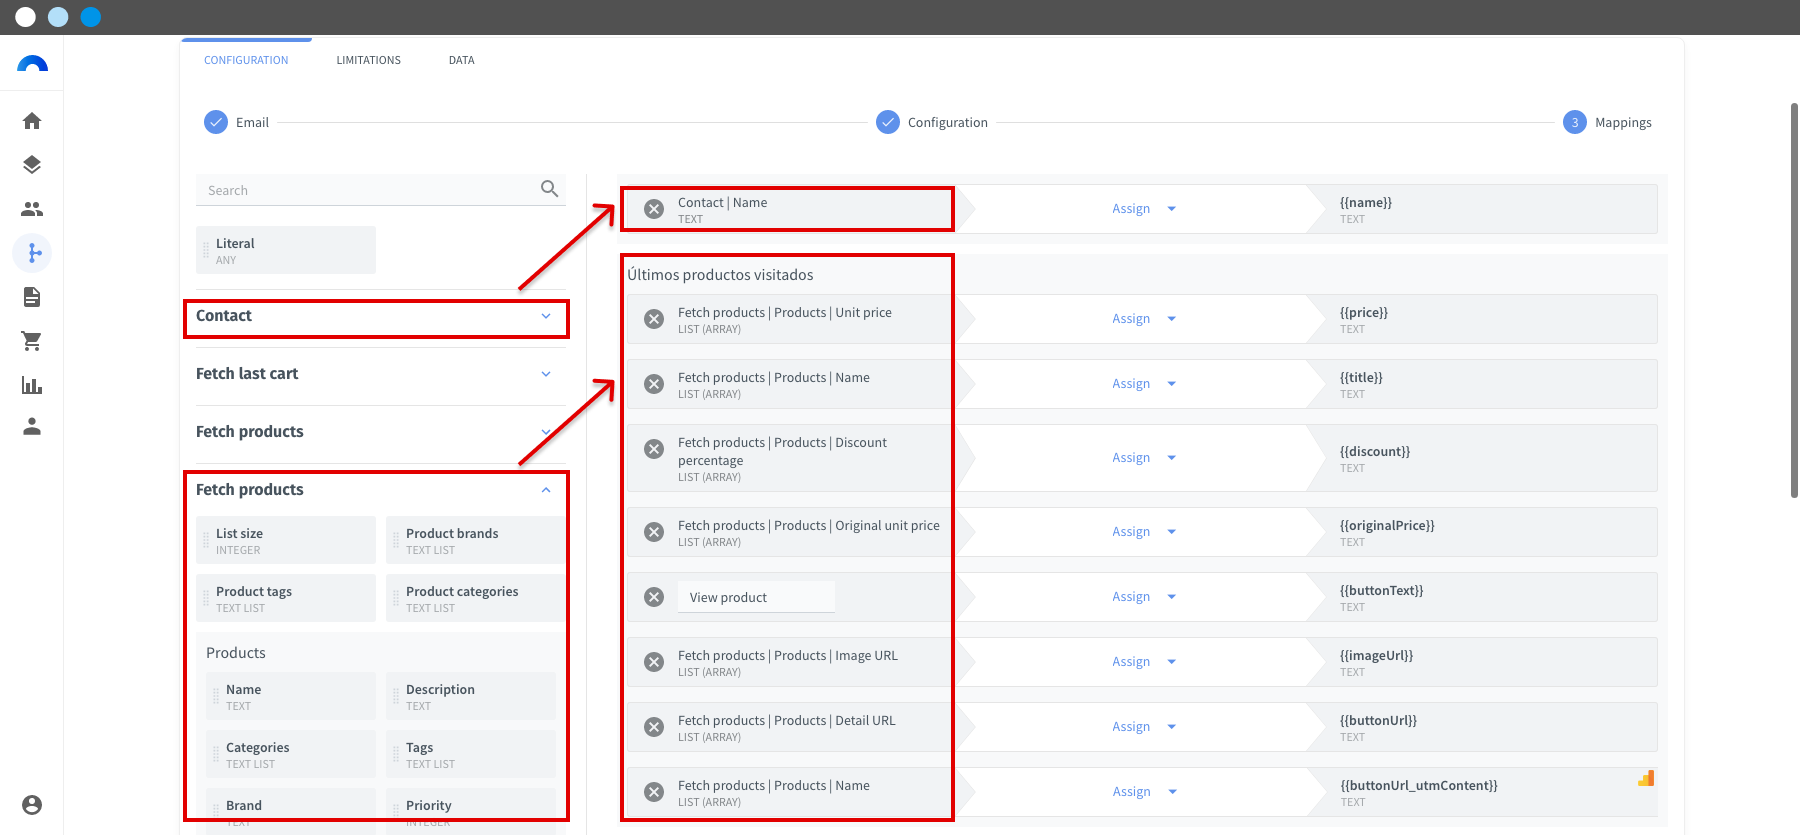The image size is (1800, 835).
Task: Open Assign dropdown for {{buttonUrl}}
Action: (x=1144, y=727)
